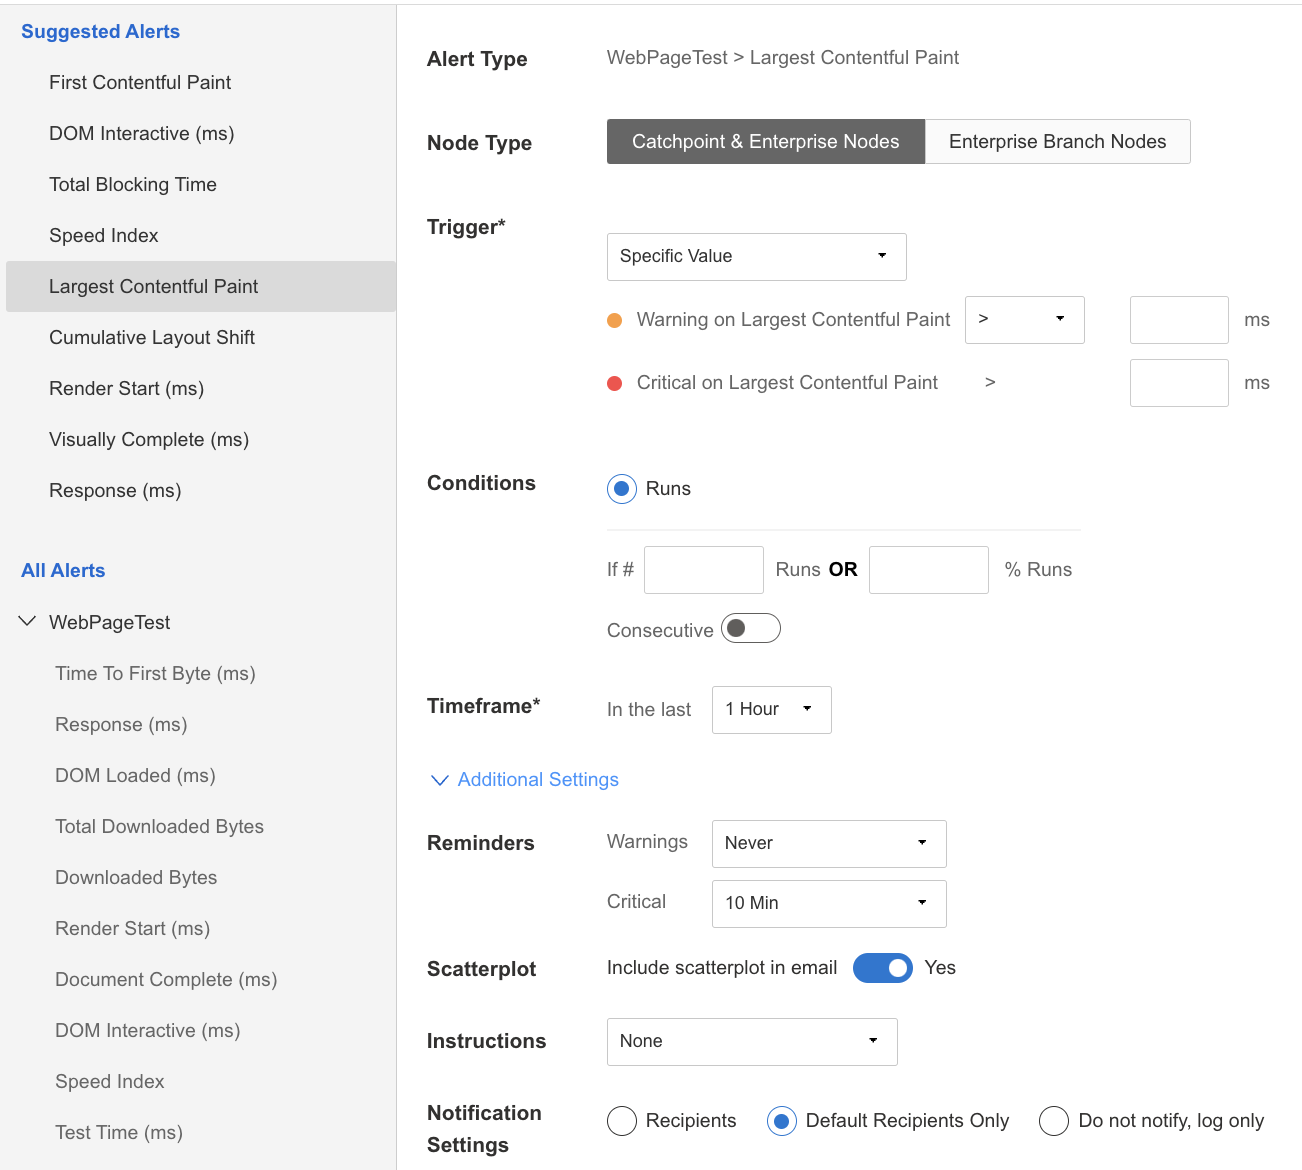
Task: Select Visually Complete (ms) alert
Action: point(149,440)
